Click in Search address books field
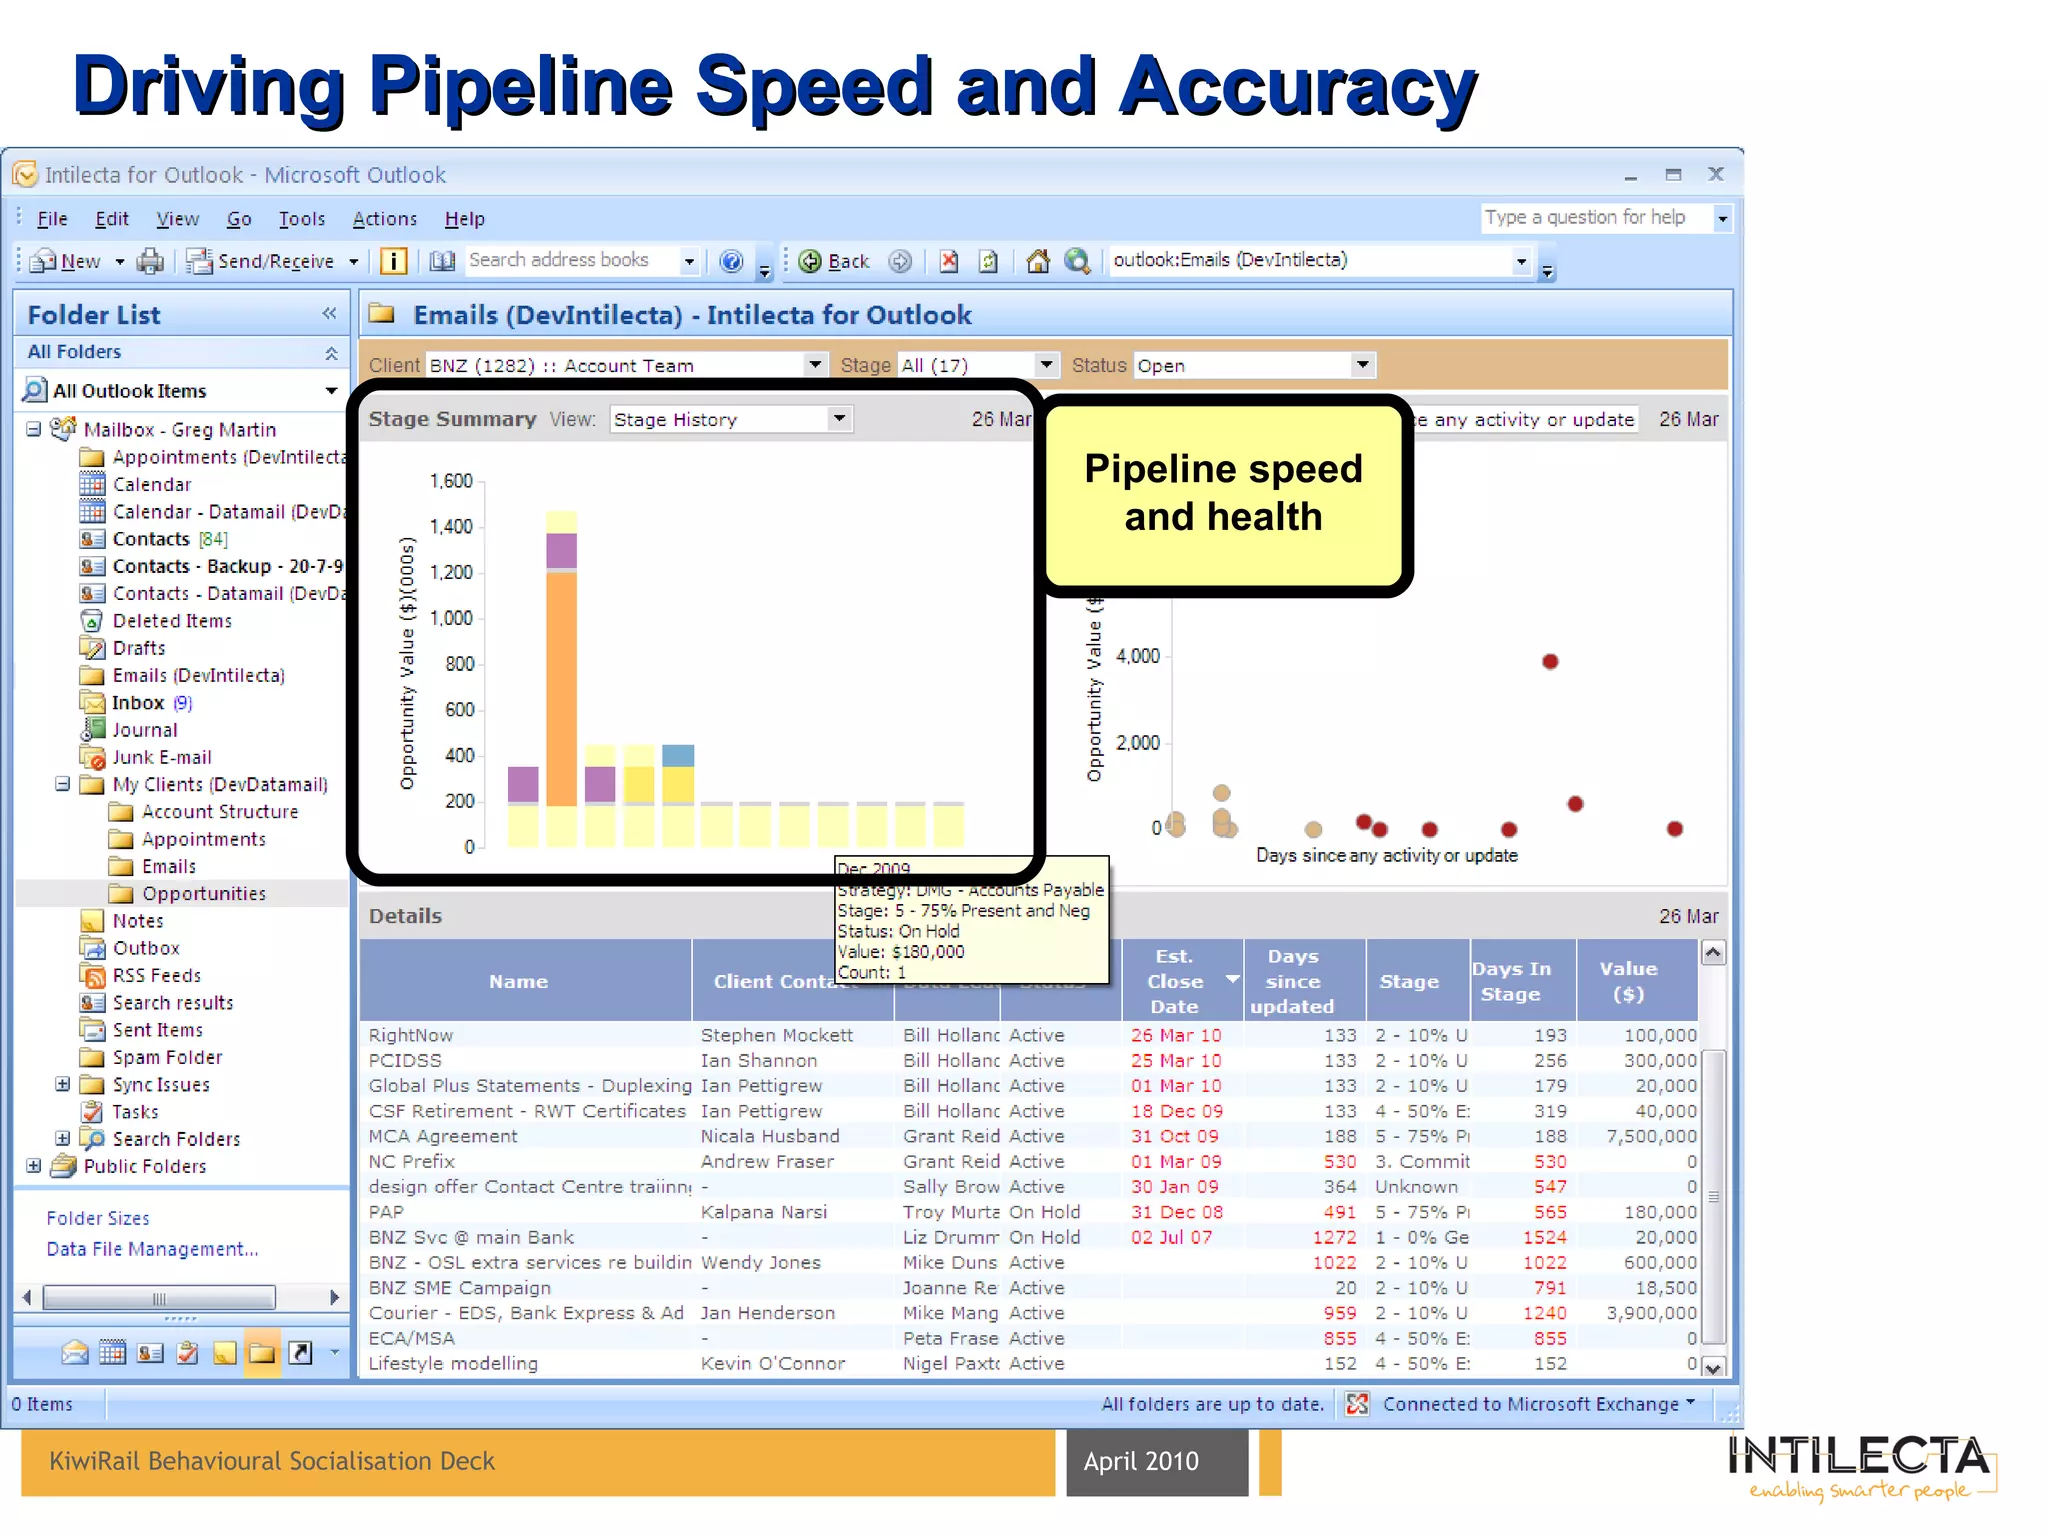The width and height of the screenshot is (2048, 1536). [573, 260]
